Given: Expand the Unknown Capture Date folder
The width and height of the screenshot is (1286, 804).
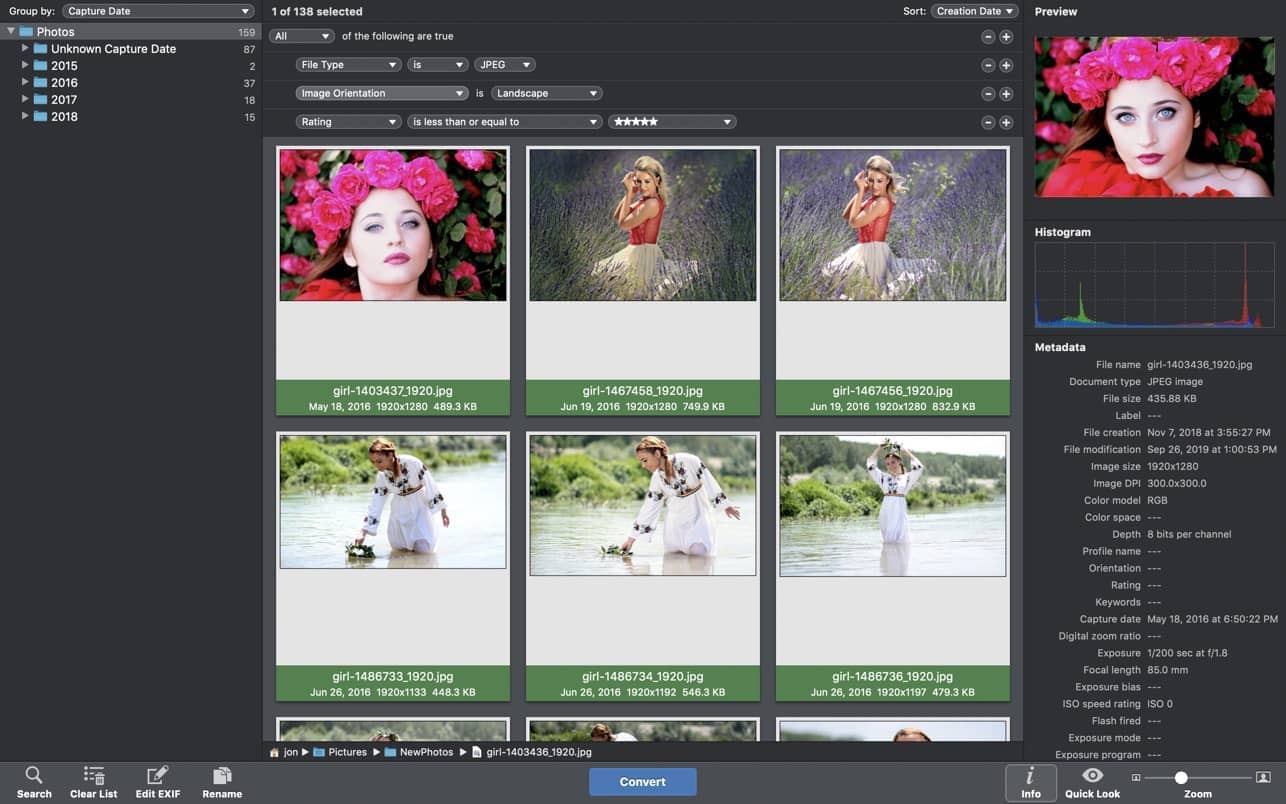Looking at the screenshot, I should [x=25, y=48].
